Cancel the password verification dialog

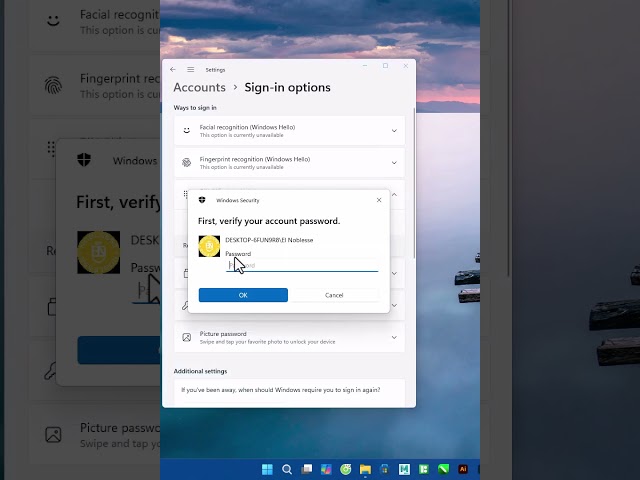tap(334, 295)
